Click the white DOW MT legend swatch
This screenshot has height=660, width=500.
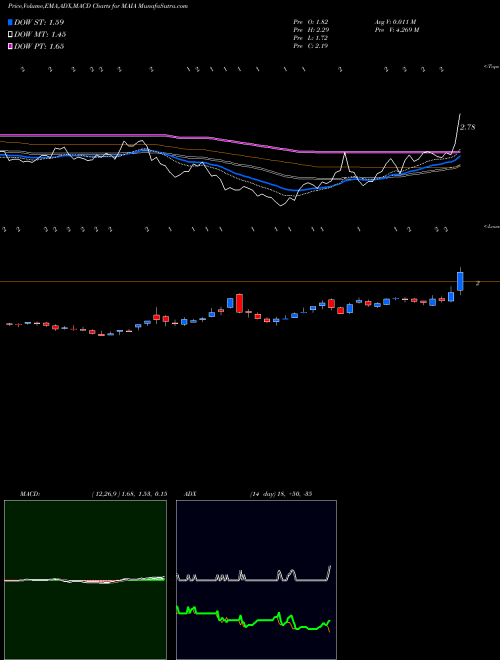[x=10, y=35]
